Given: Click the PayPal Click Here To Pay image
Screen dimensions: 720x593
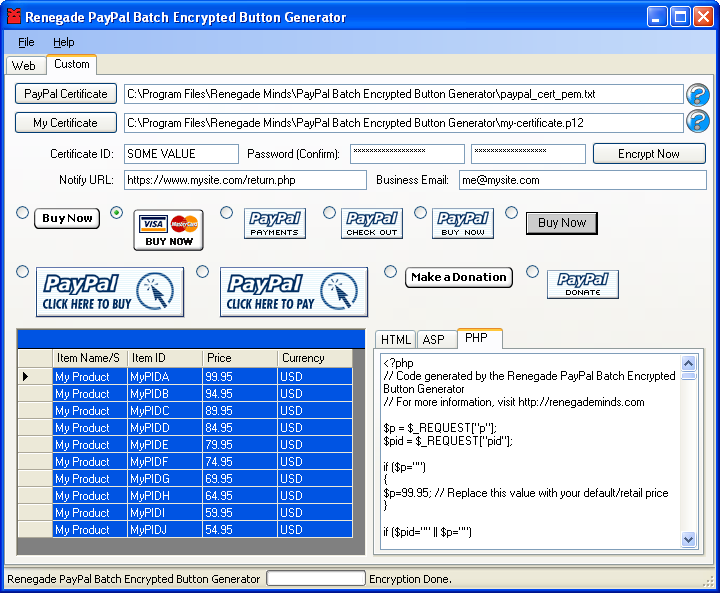Looking at the screenshot, I should click(x=294, y=292).
